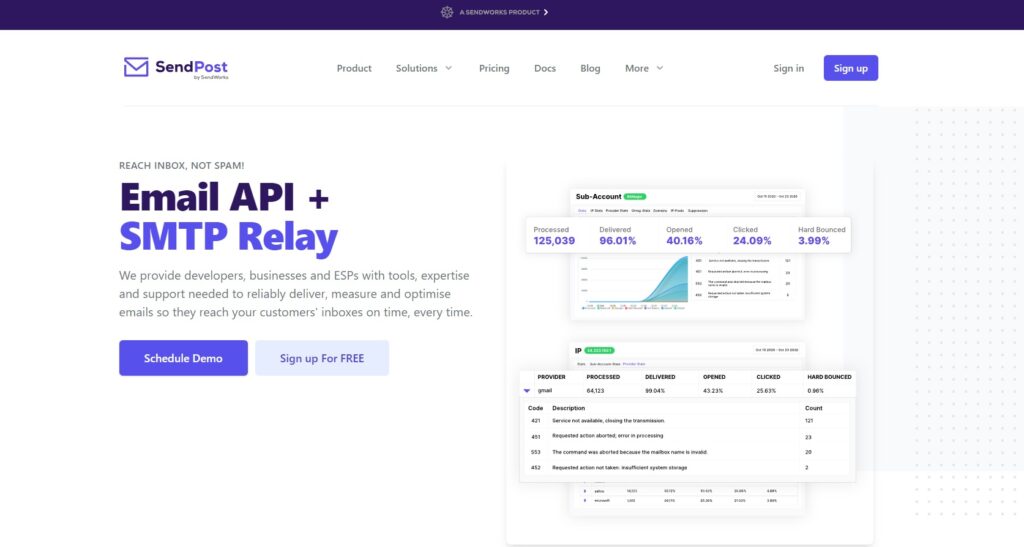Click the Sign up button in header
This screenshot has width=1024, height=547.
pyautogui.click(x=850, y=68)
